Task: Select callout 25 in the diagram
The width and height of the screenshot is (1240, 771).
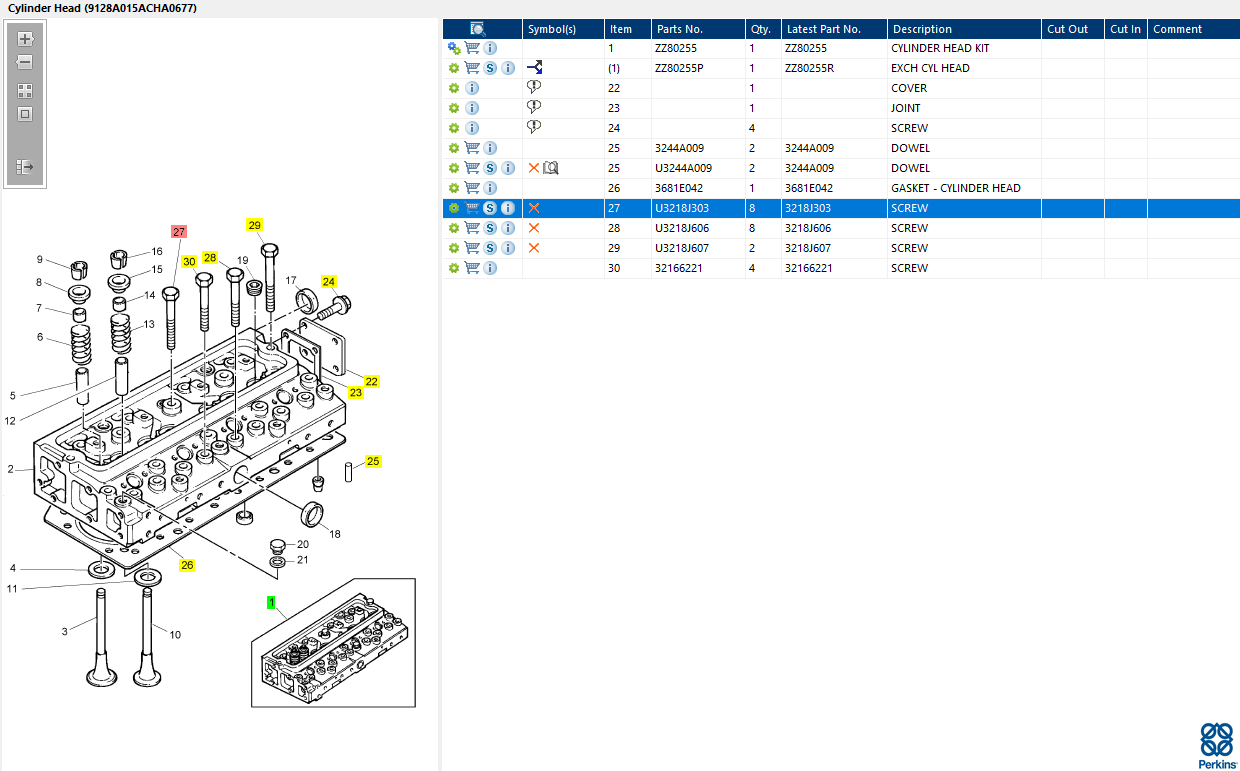Action: (x=373, y=462)
